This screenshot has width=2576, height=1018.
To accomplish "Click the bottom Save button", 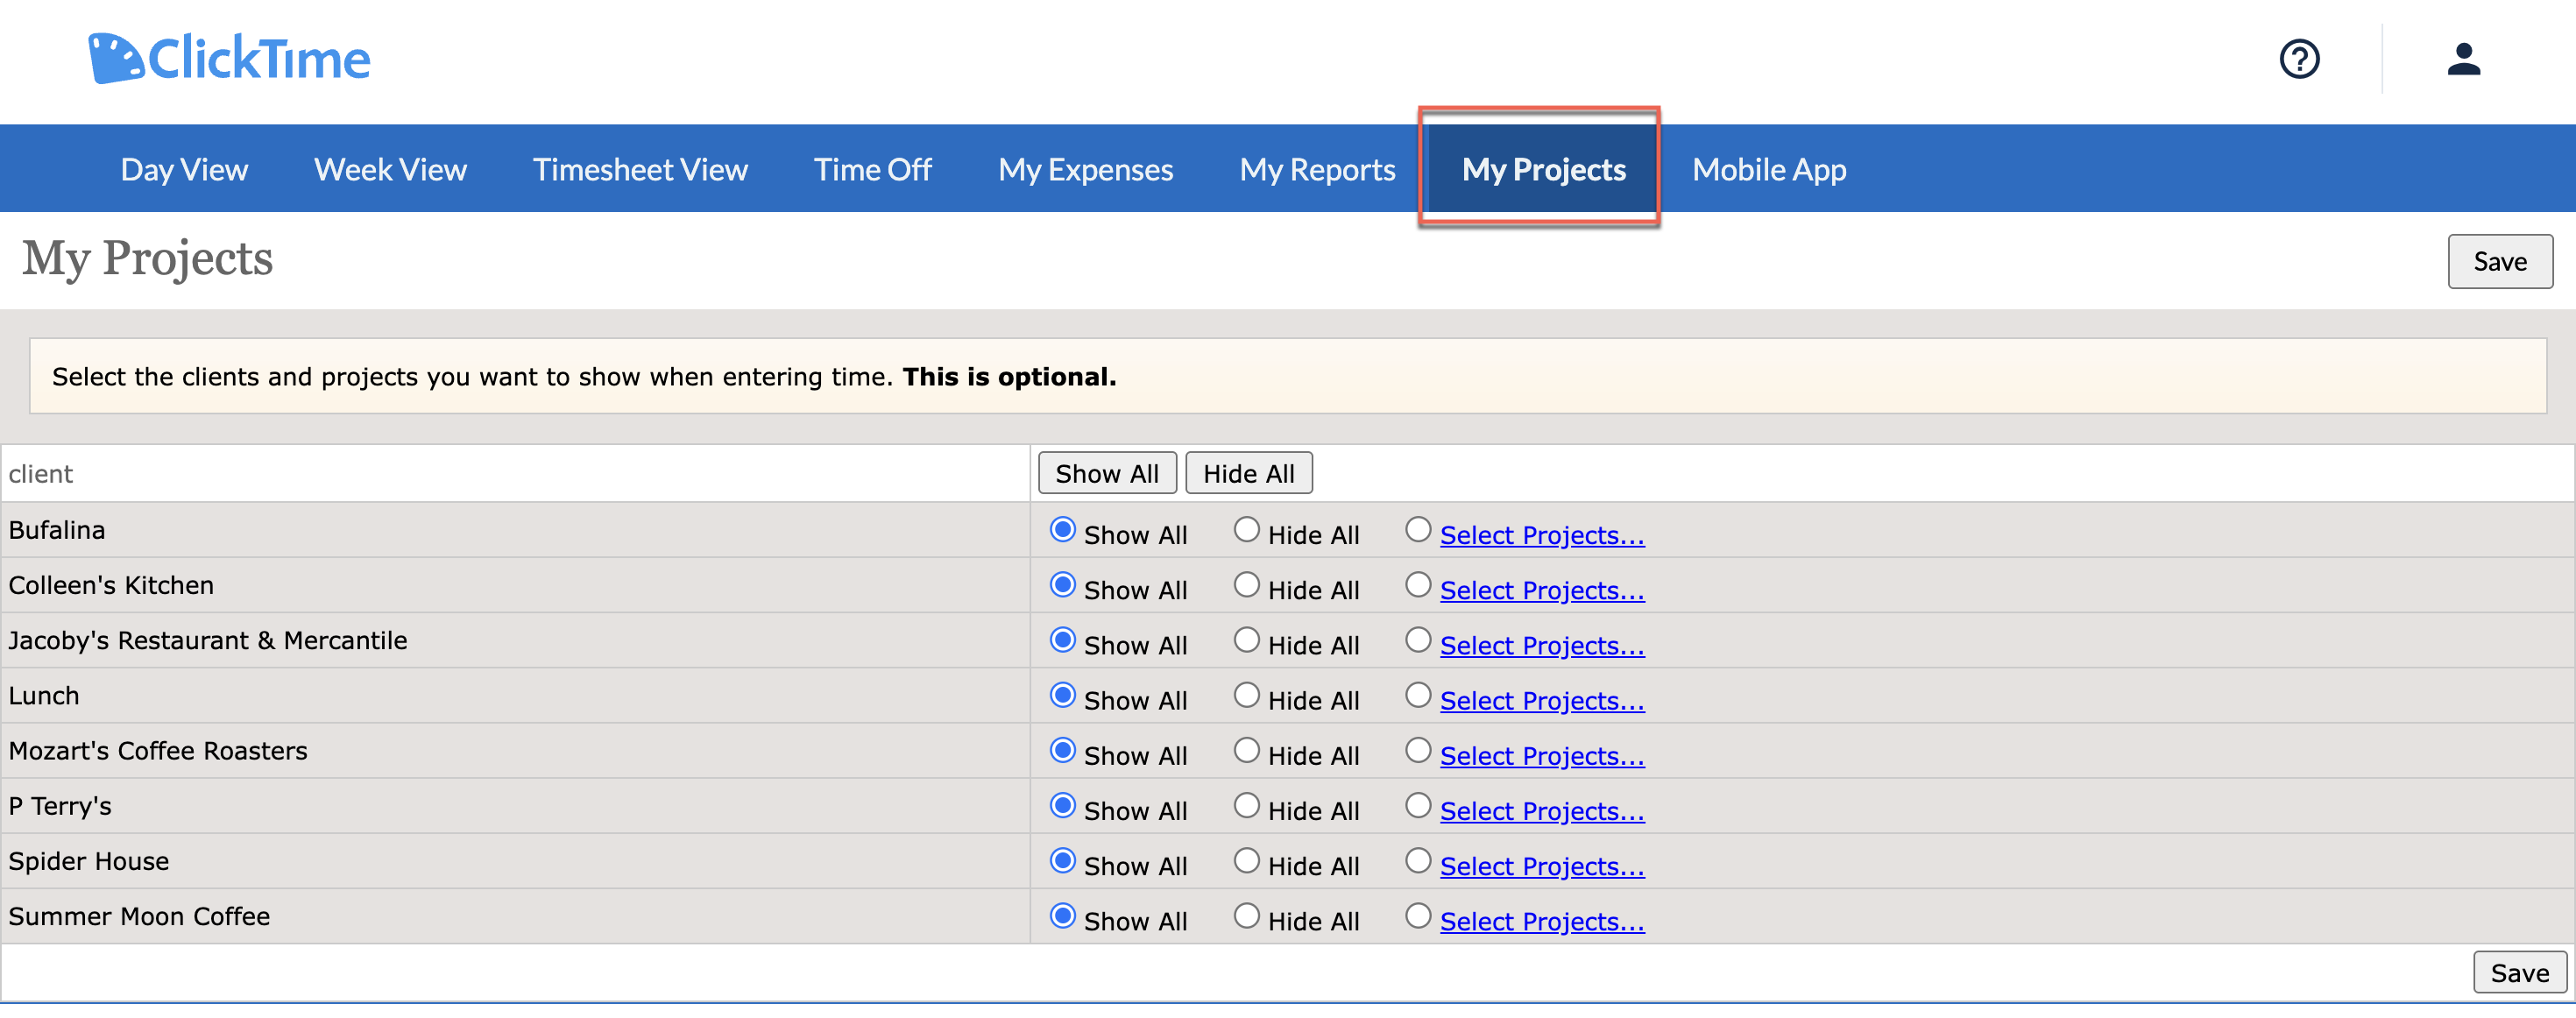I will tap(2519, 973).
